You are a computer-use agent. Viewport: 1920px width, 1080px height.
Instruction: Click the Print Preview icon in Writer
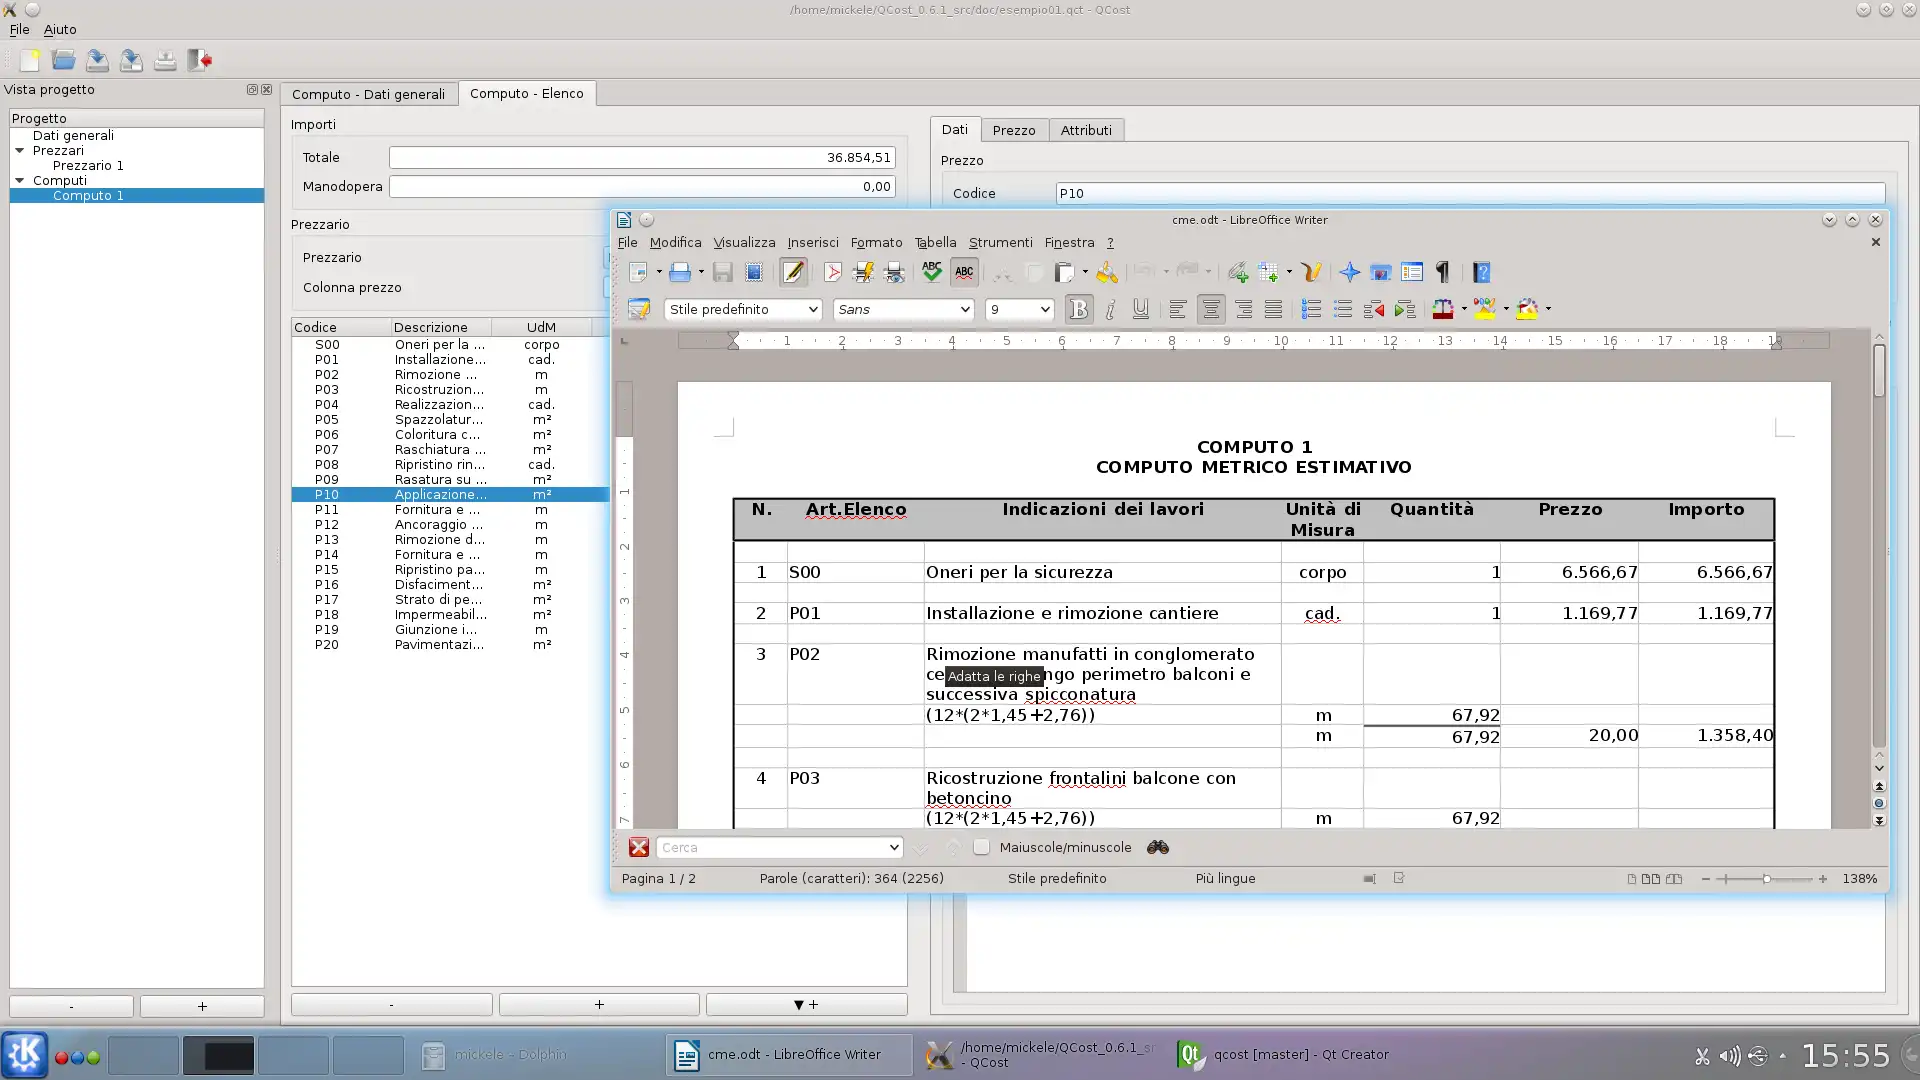[x=894, y=272]
